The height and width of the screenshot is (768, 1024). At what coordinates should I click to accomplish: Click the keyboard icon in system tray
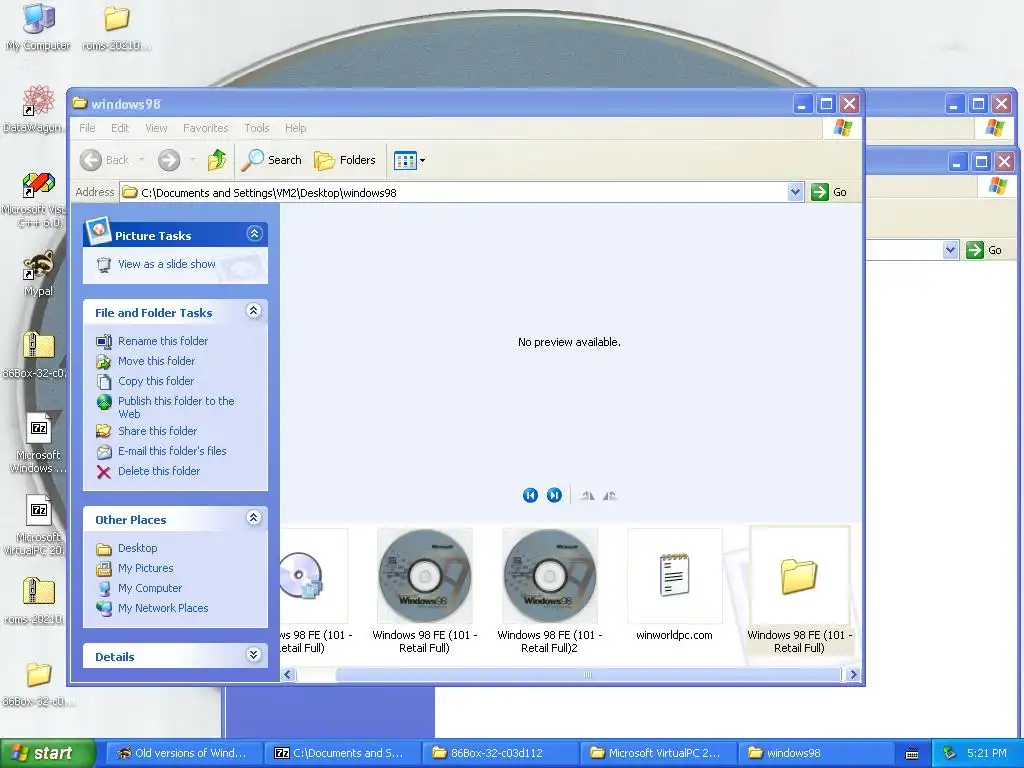coord(912,754)
